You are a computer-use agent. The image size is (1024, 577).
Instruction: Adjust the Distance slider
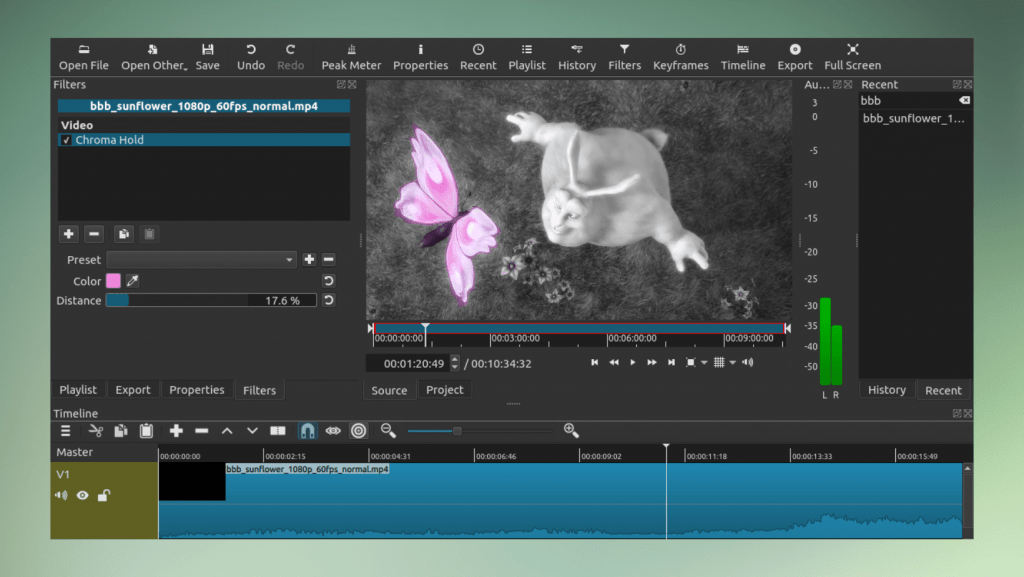coord(211,300)
